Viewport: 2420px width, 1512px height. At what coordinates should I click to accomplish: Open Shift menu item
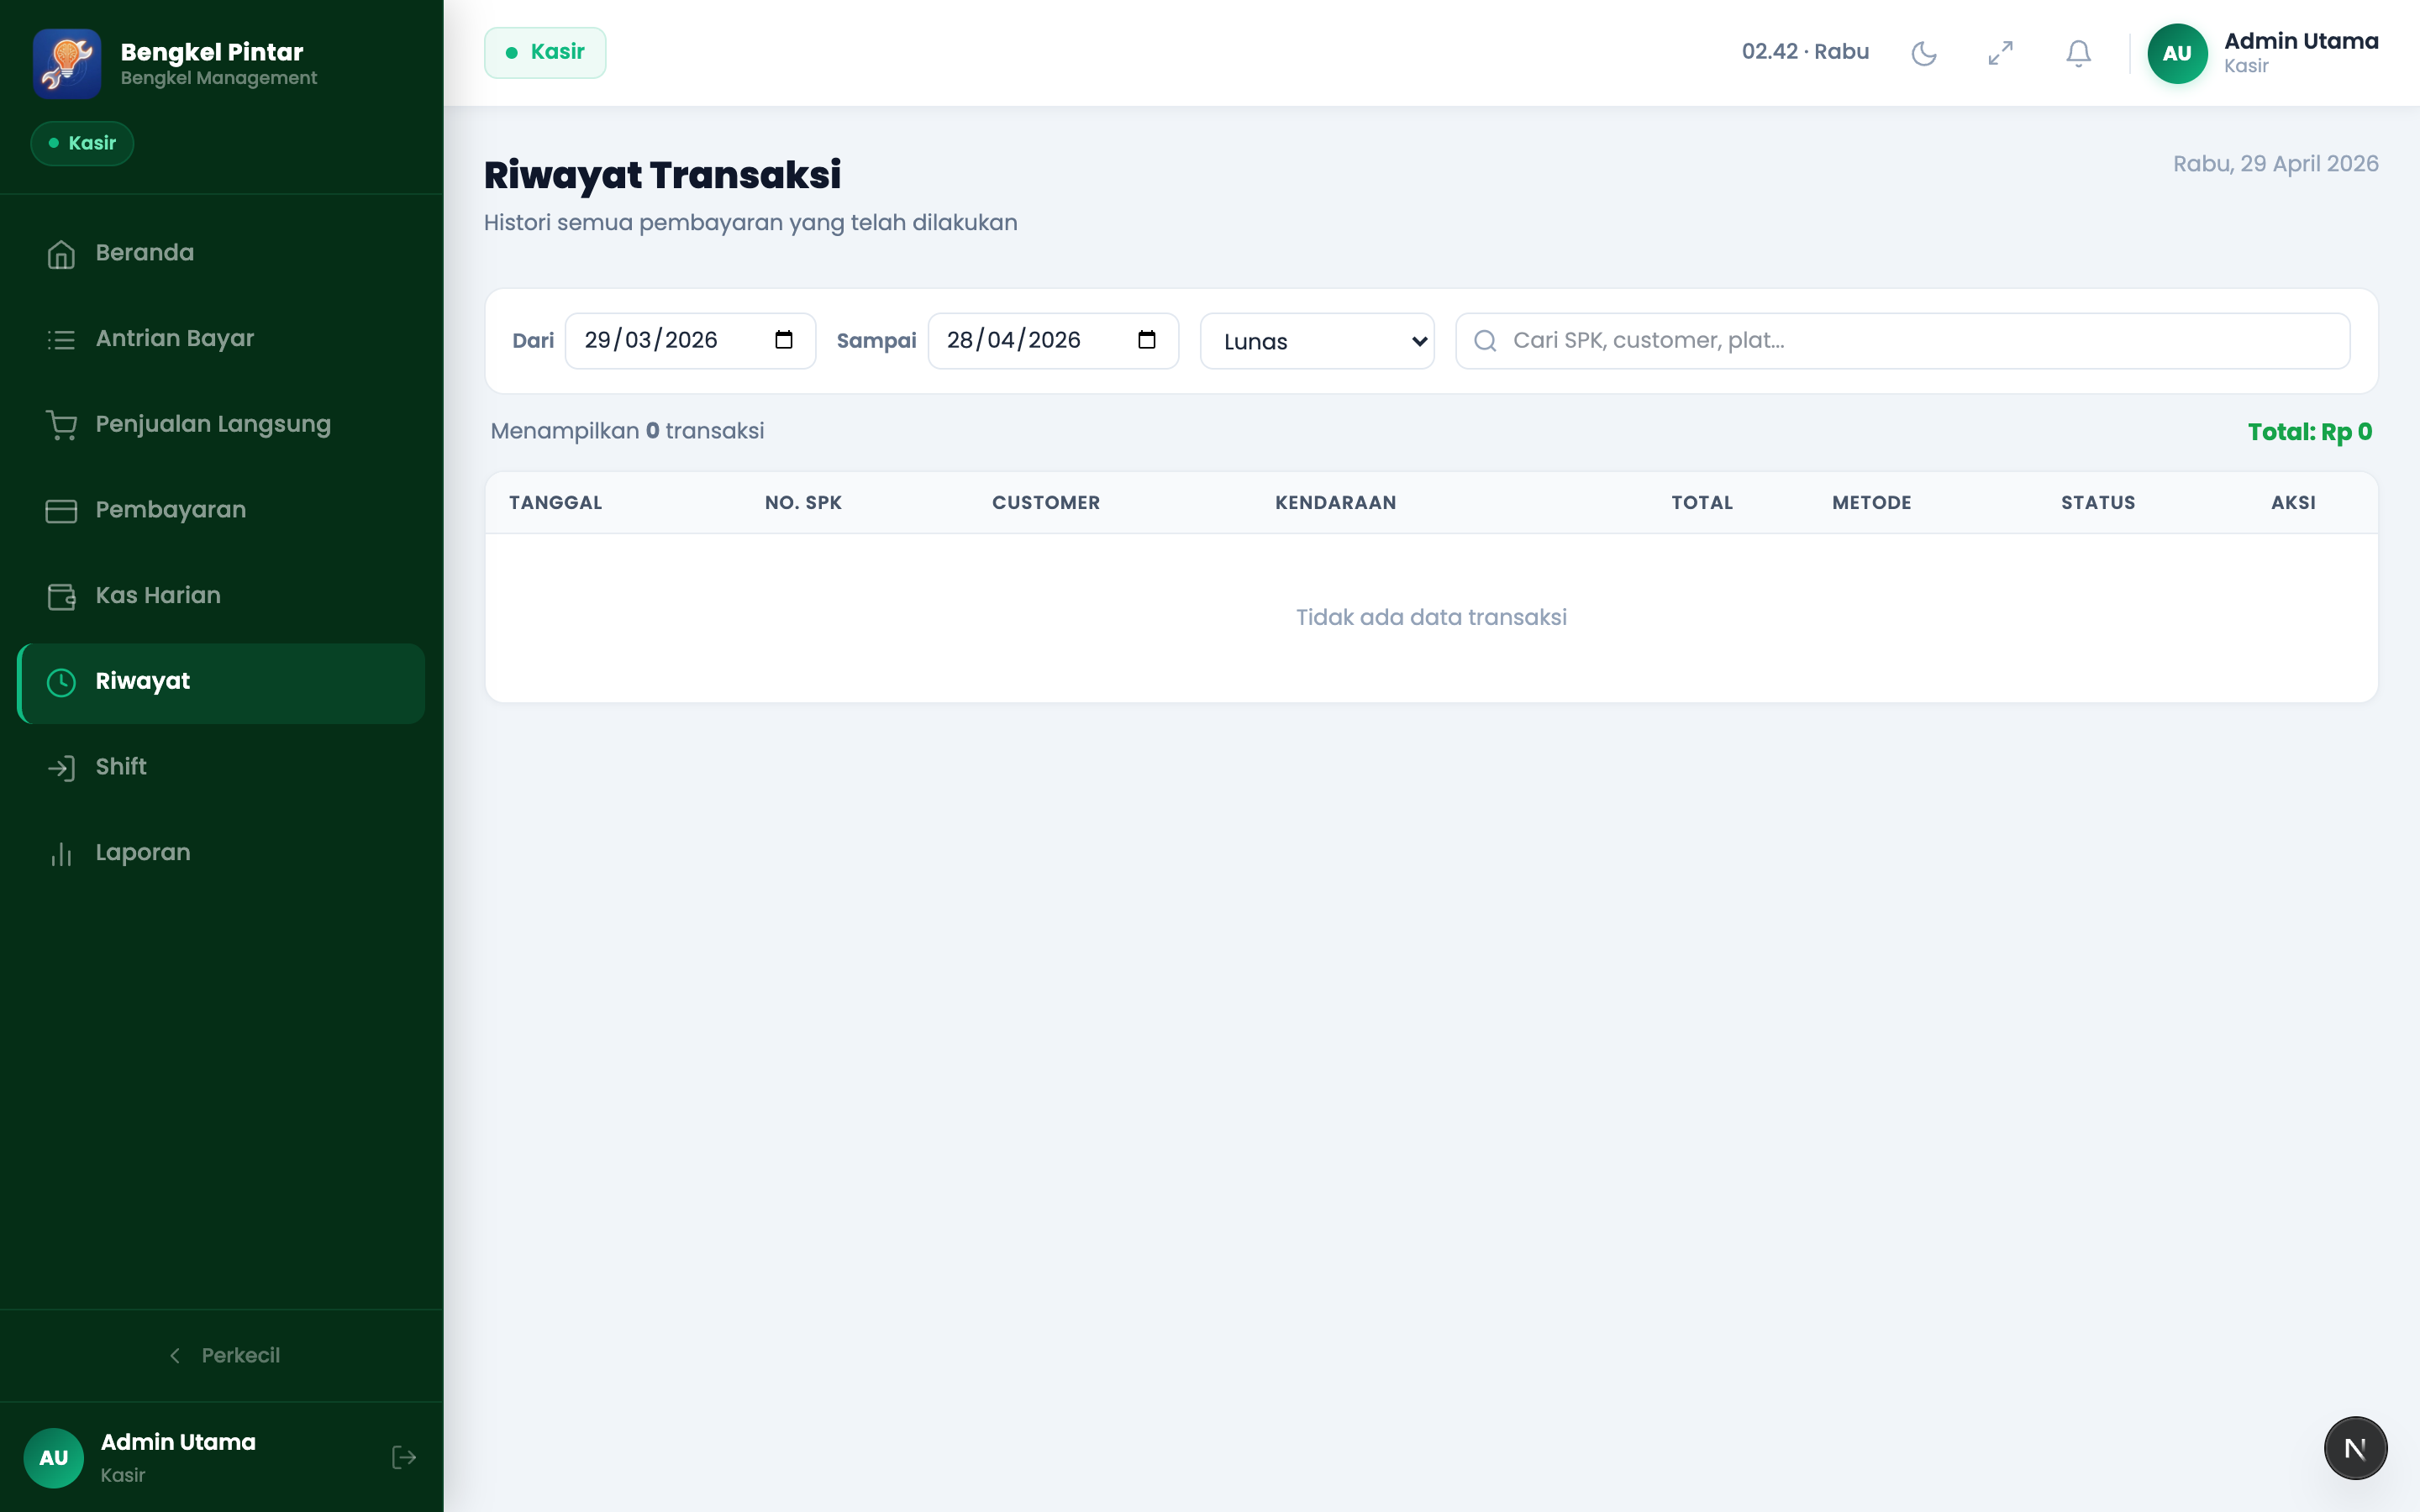[222, 768]
